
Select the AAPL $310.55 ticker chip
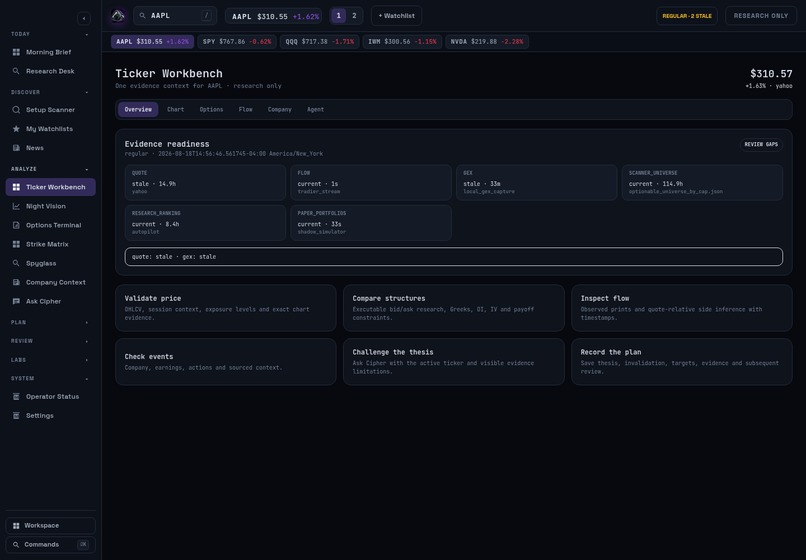point(152,42)
